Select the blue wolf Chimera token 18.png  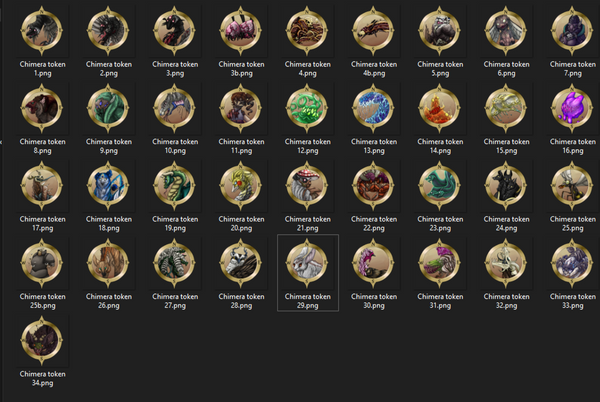108,186
